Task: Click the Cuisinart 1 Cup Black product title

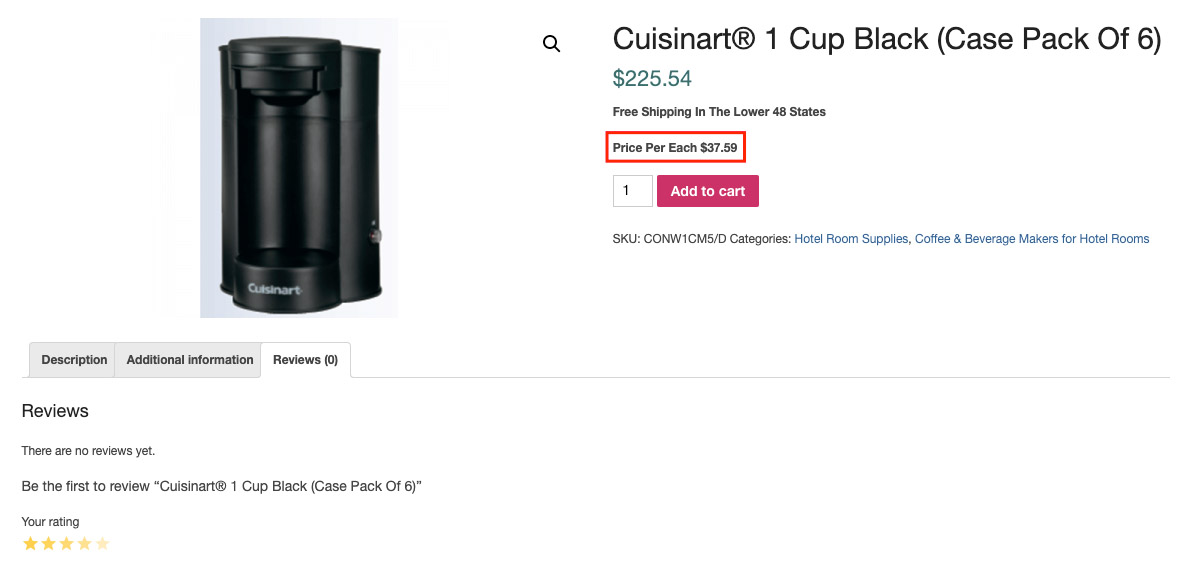Action: point(886,39)
